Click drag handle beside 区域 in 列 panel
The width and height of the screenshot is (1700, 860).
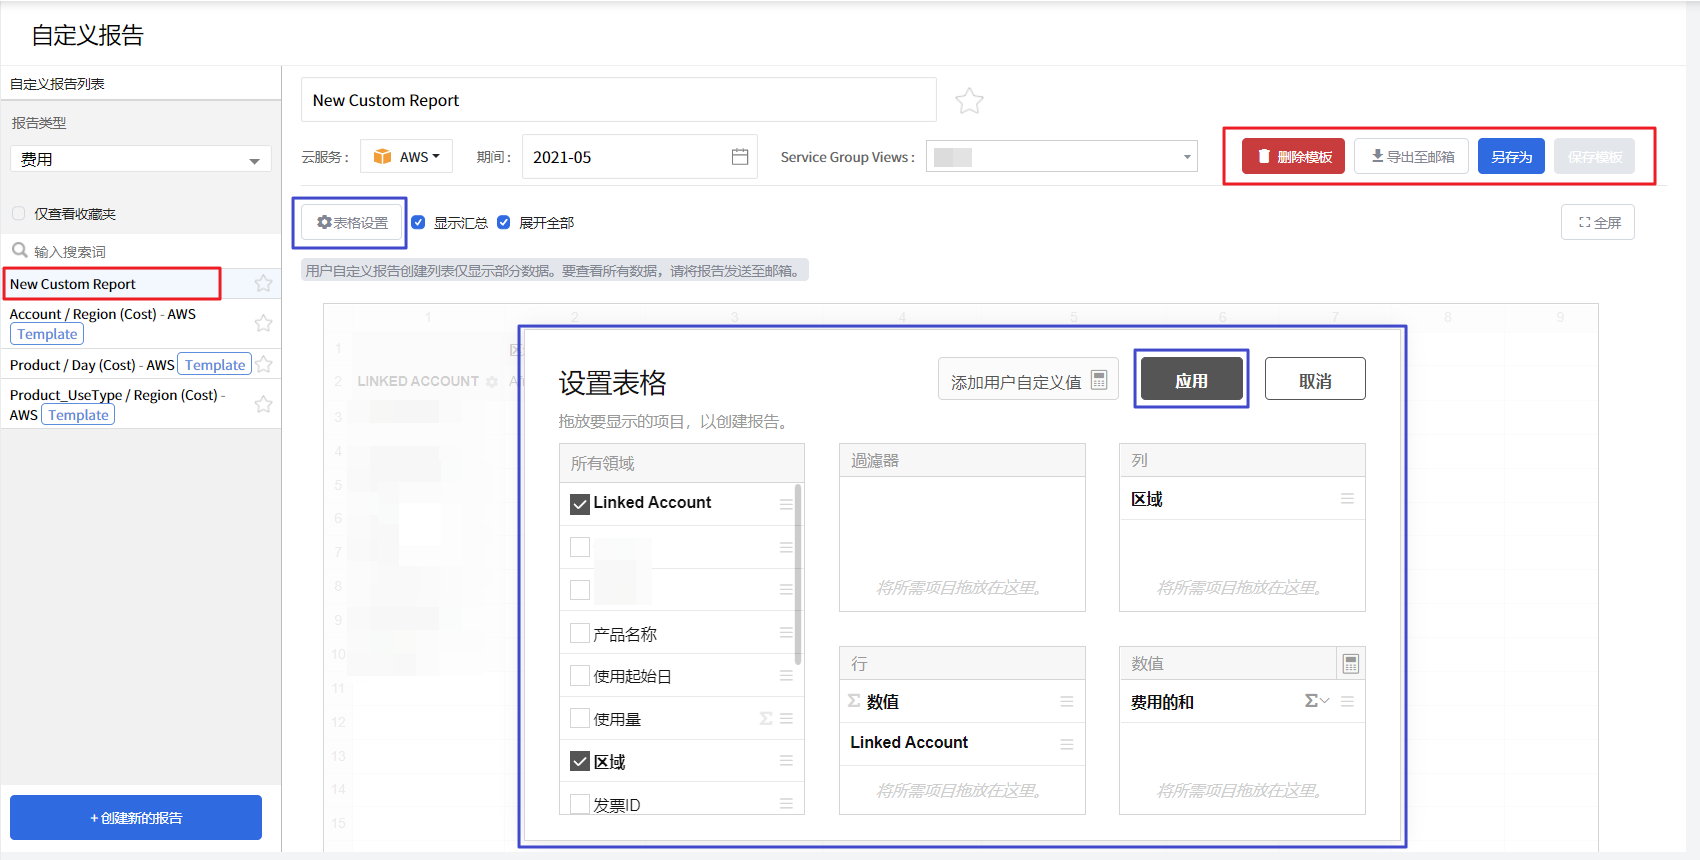coord(1347,499)
